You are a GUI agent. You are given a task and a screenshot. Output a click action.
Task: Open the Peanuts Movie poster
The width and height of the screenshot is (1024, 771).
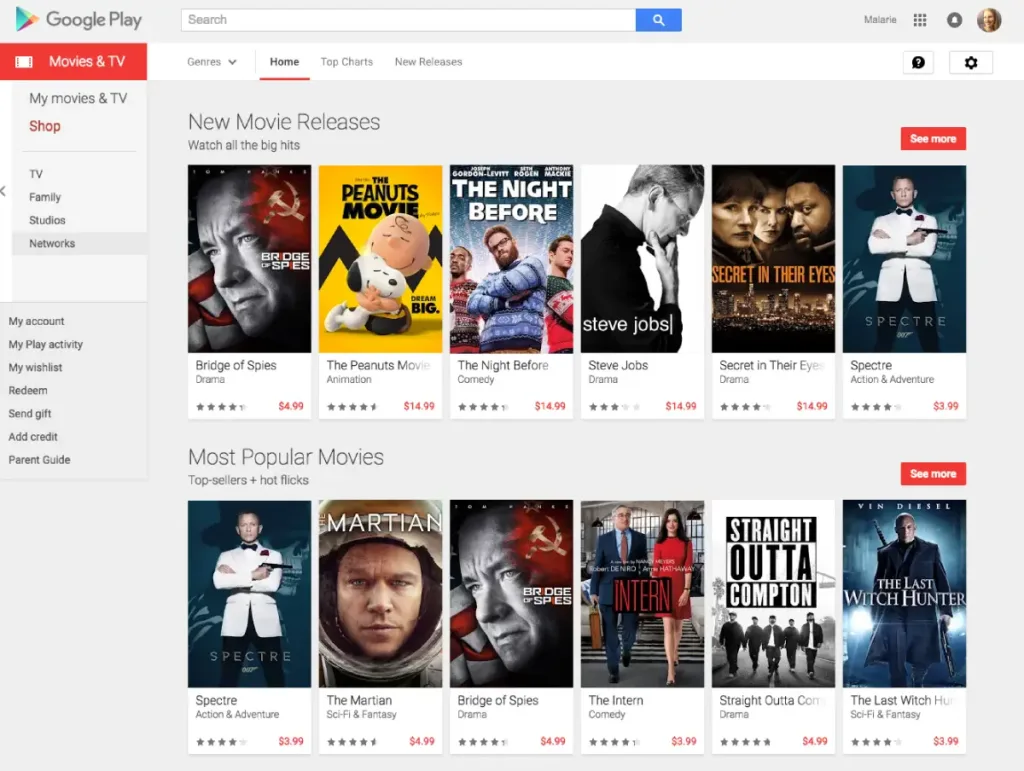[380, 259]
